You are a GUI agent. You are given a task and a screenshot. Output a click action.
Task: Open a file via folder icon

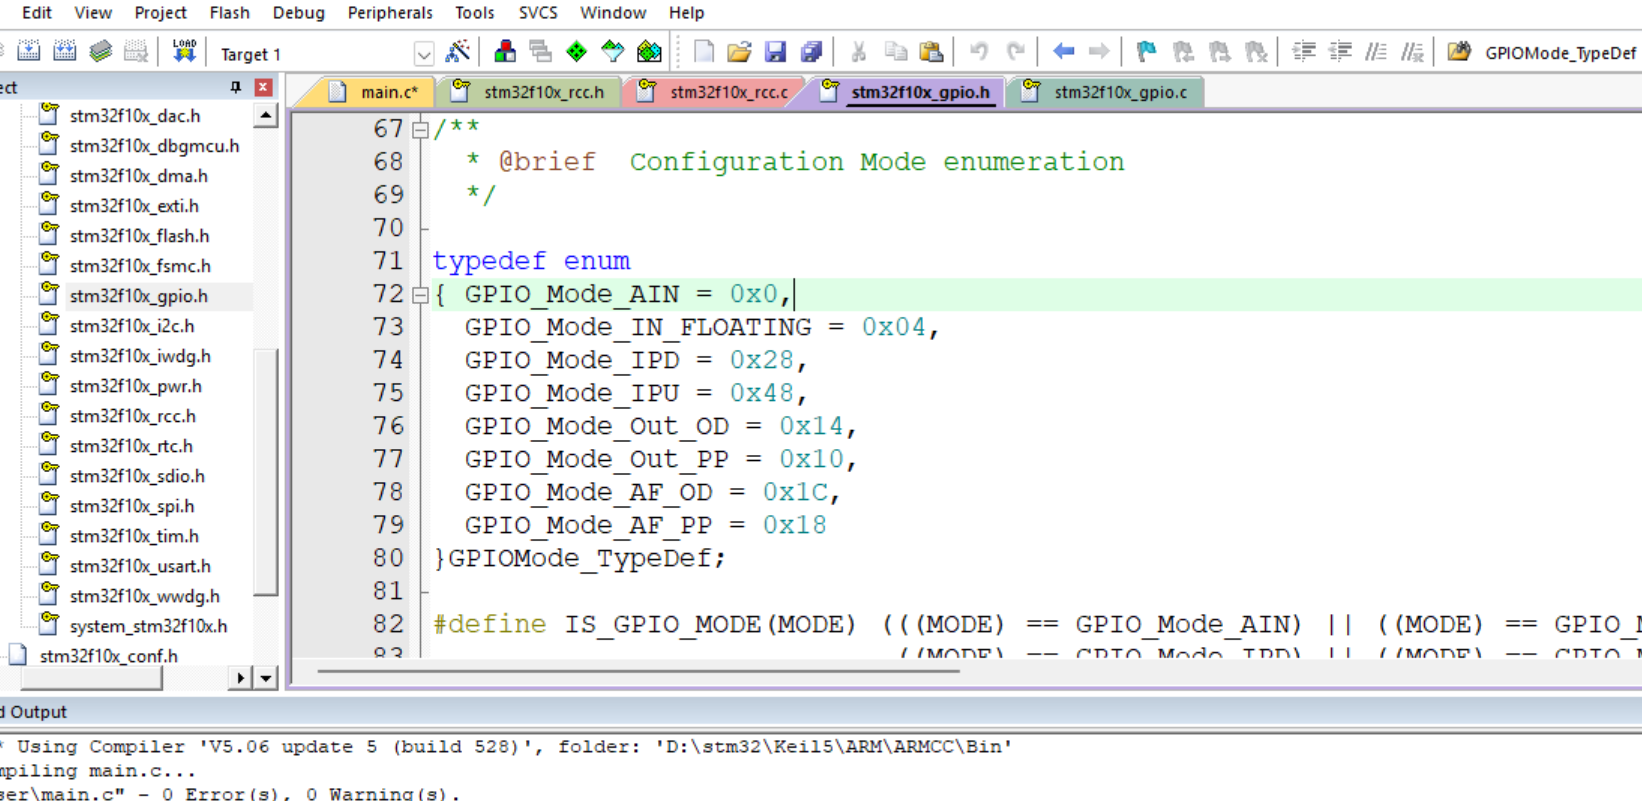tap(740, 52)
